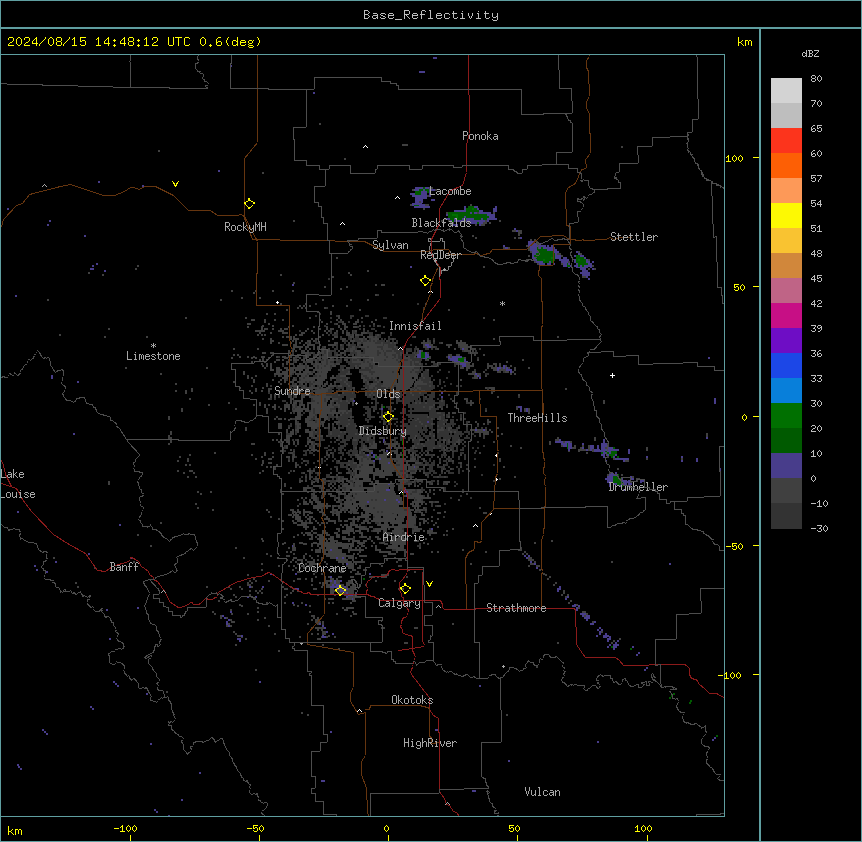The width and height of the screenshot is (862, 842).
Task: Click the Didsbury label
Action: (383, 431)
